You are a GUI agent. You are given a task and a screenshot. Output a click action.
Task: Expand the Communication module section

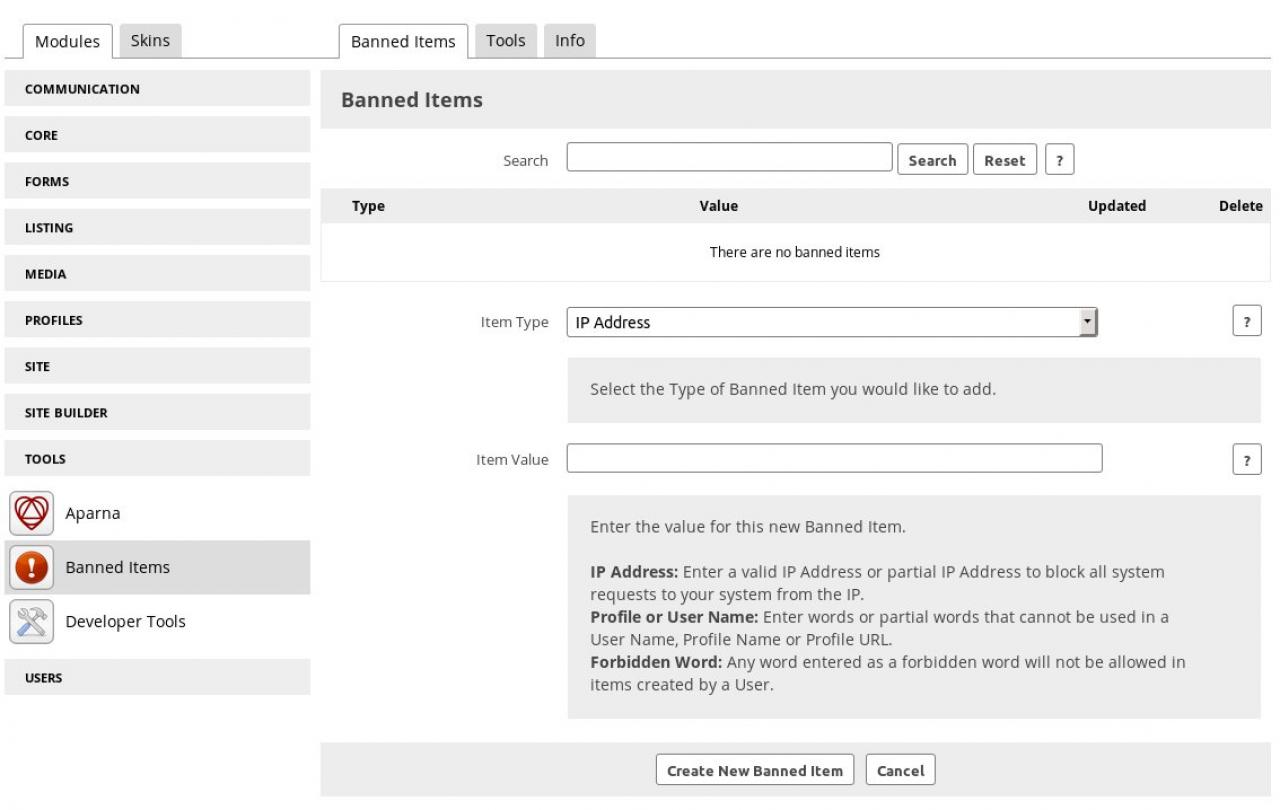tap(157, 89)
